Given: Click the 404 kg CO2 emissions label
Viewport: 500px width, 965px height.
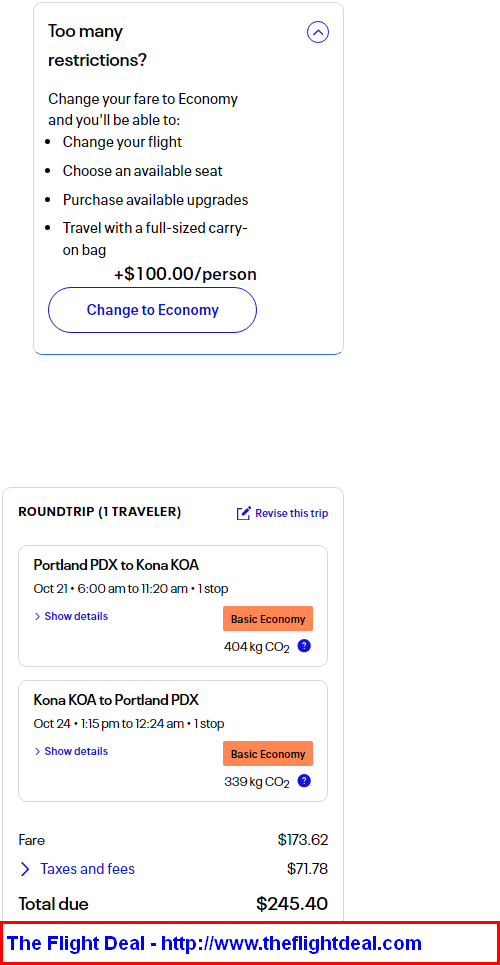Looking at the screenshot, I should point(257,647).
